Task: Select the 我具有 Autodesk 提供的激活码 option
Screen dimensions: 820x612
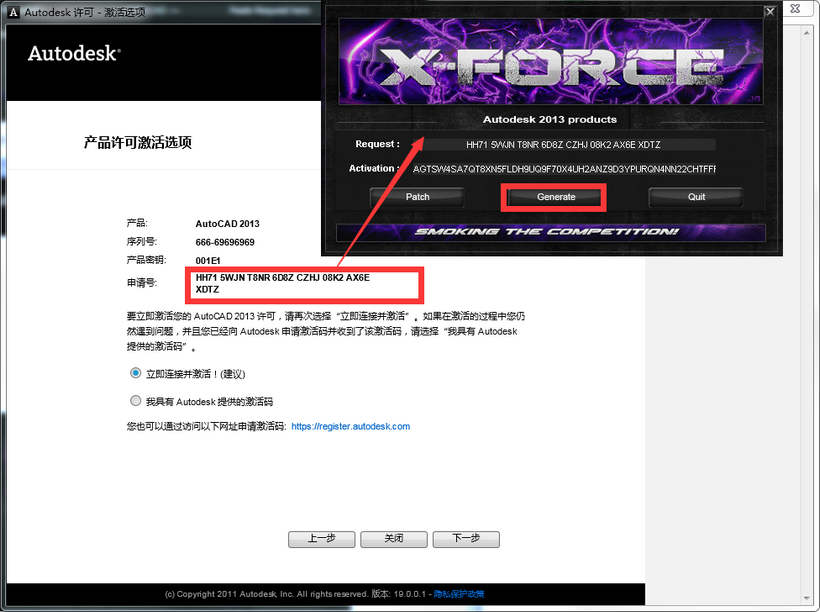Action: click(135, 400)
